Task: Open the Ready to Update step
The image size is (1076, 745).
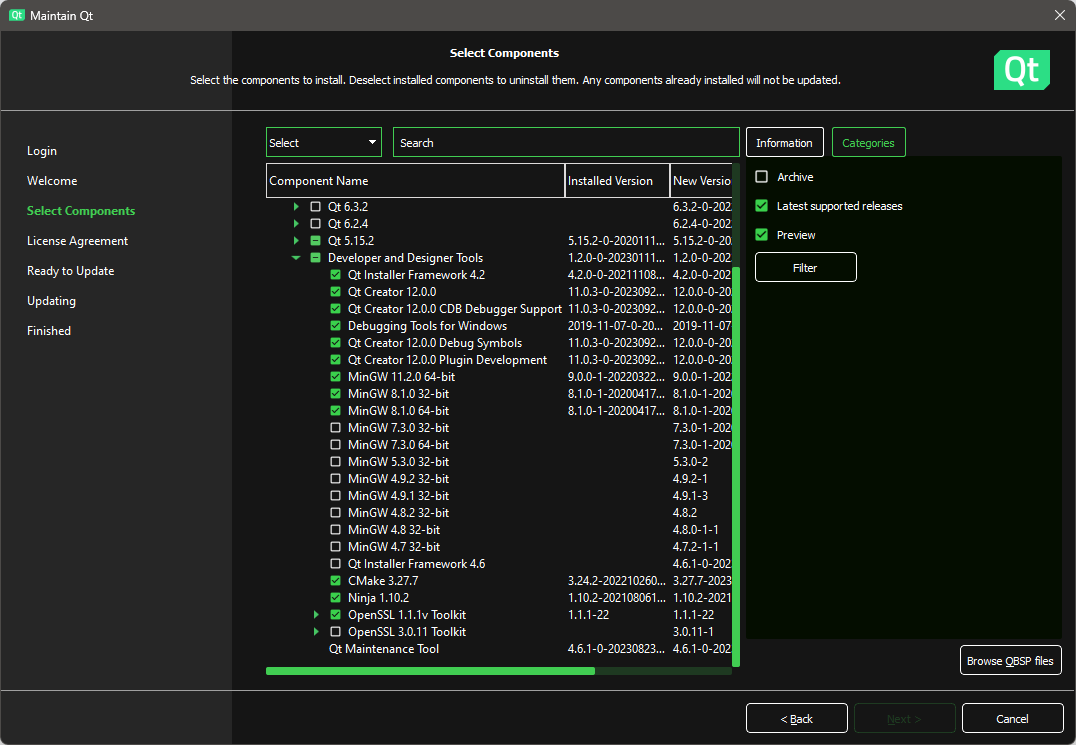Action: 71,271
